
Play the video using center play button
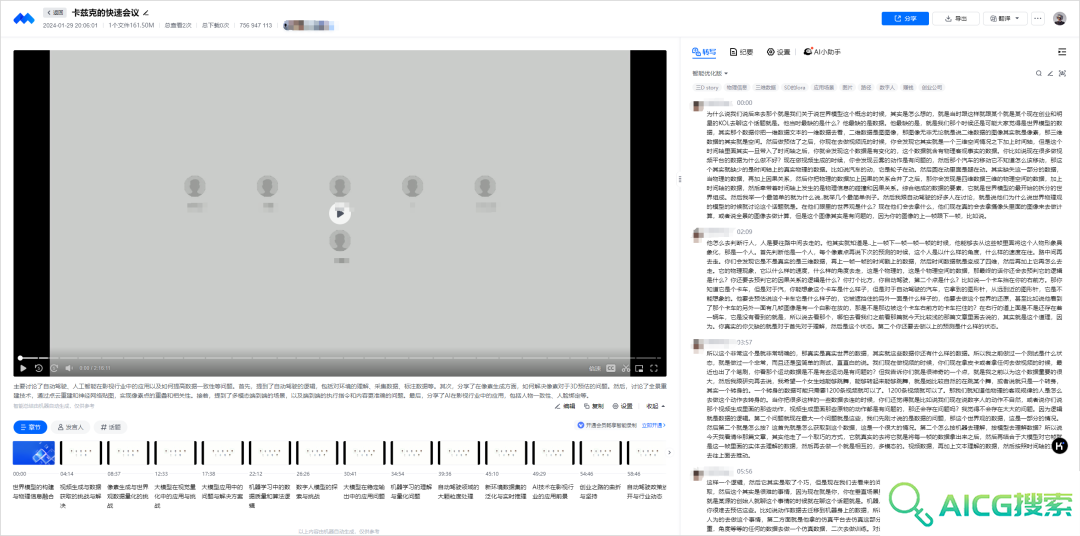(339, 214)
